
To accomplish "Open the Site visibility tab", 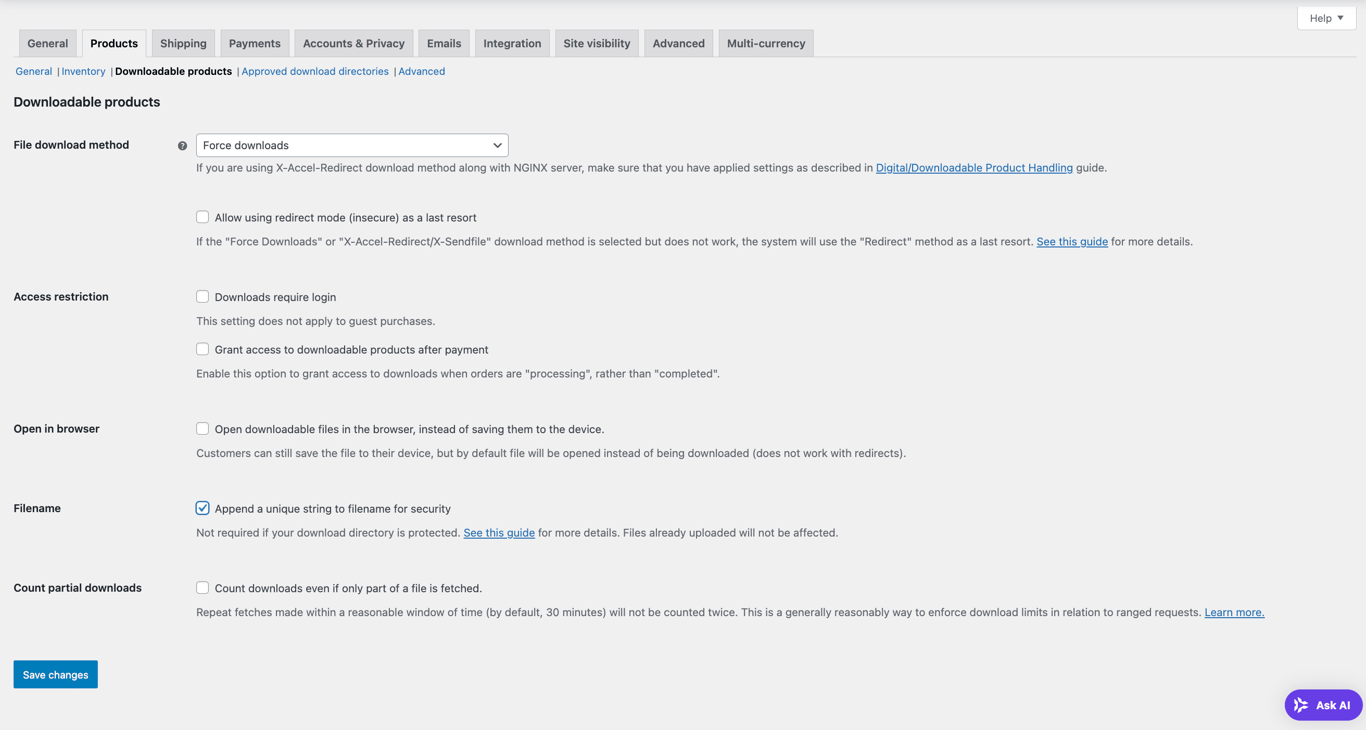I will click(x=596, y=42).
